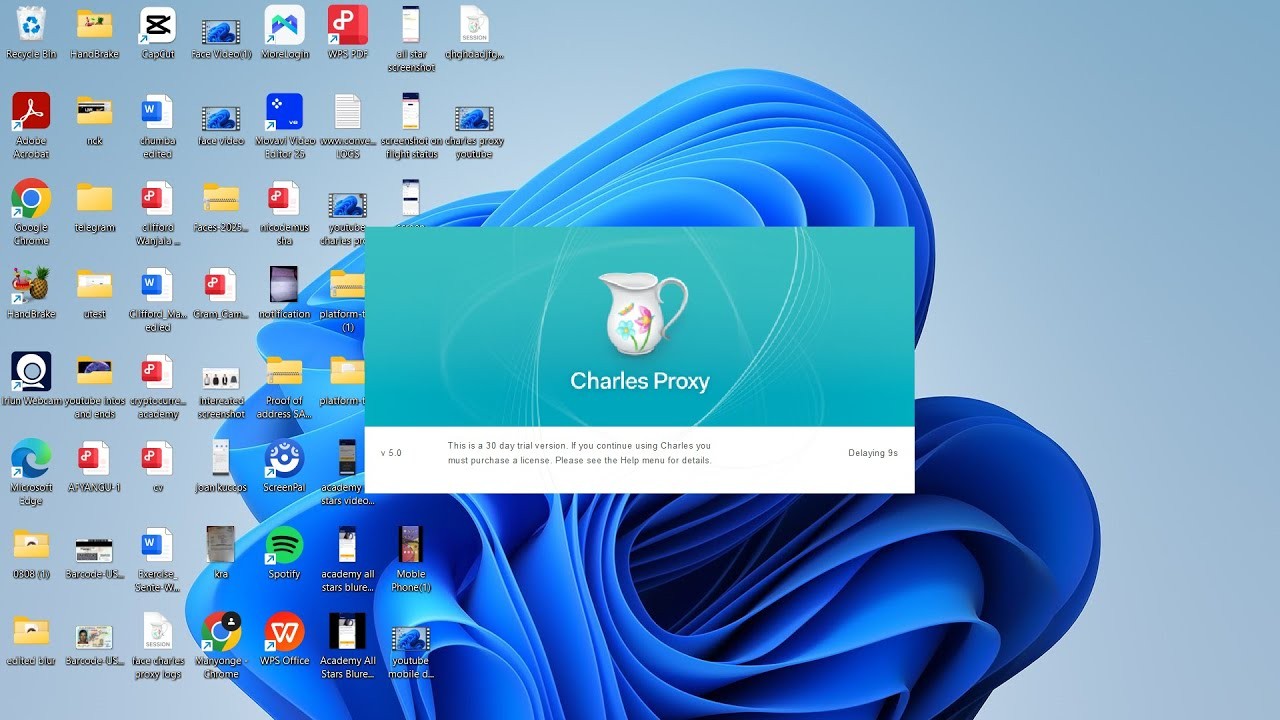Select the edited blur folder
1280x720 pixels.
(x=31, y=640)
